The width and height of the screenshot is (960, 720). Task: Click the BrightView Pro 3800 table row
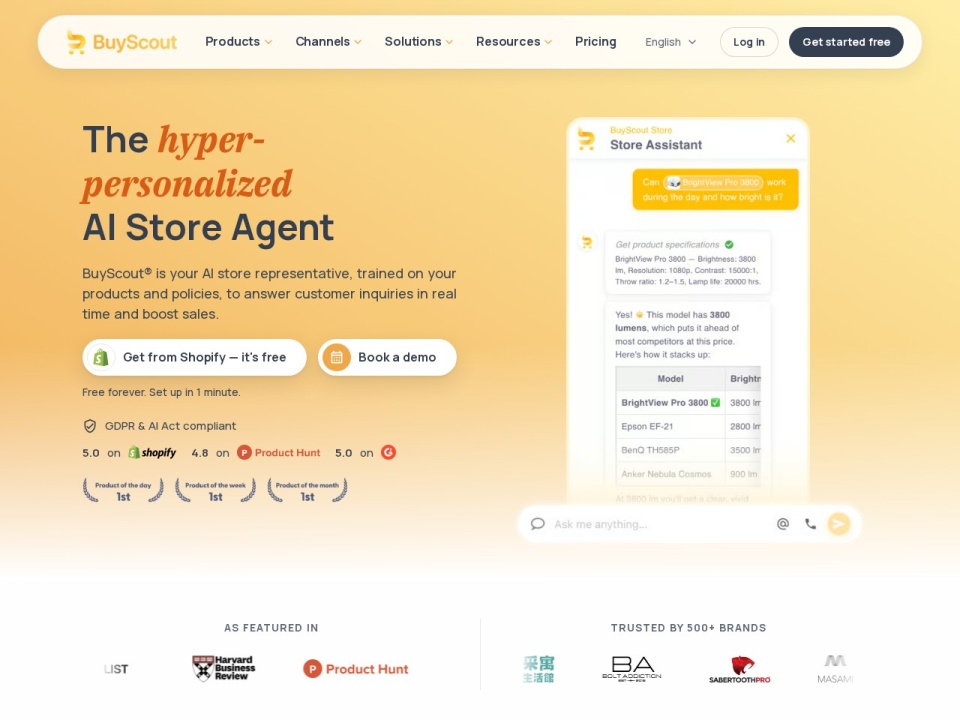coord(688,403)
